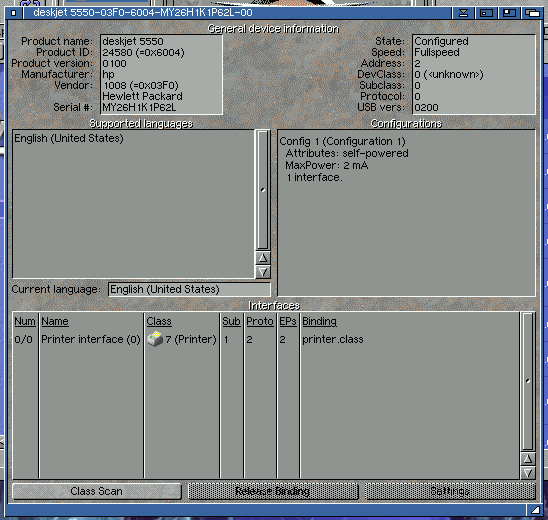
Task: Click the Binding column header
Action: coord(319,321)
